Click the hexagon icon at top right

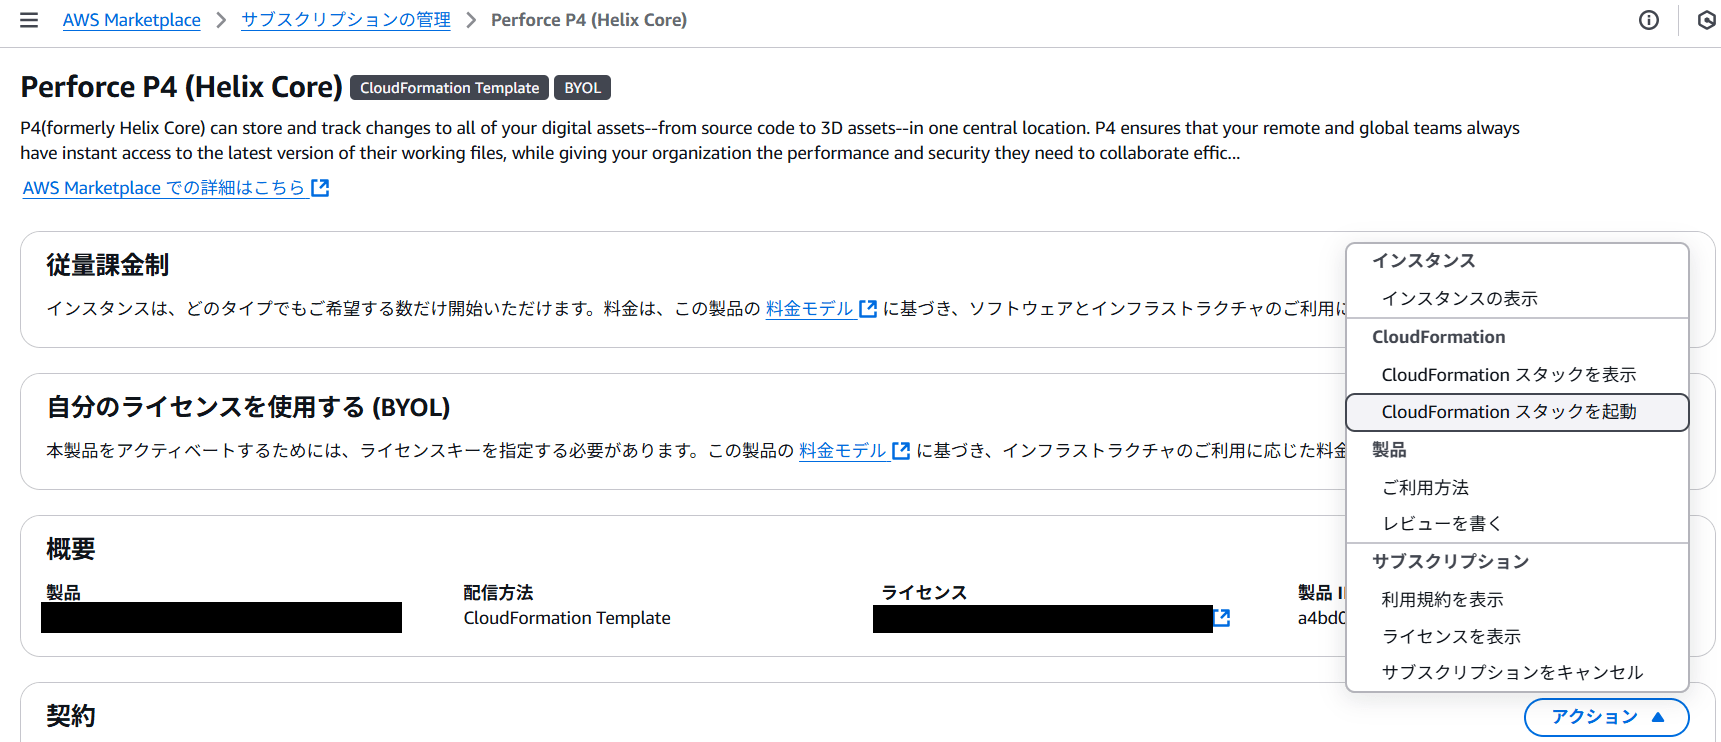[x=1707, y=20]
